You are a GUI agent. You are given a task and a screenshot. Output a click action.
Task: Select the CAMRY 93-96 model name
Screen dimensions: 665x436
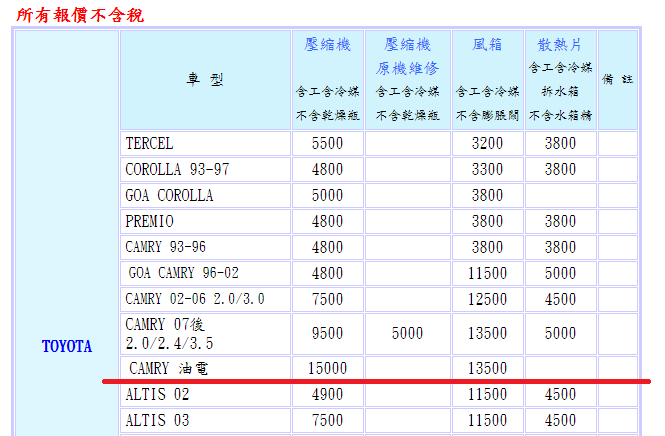click(x=165, y=247)
